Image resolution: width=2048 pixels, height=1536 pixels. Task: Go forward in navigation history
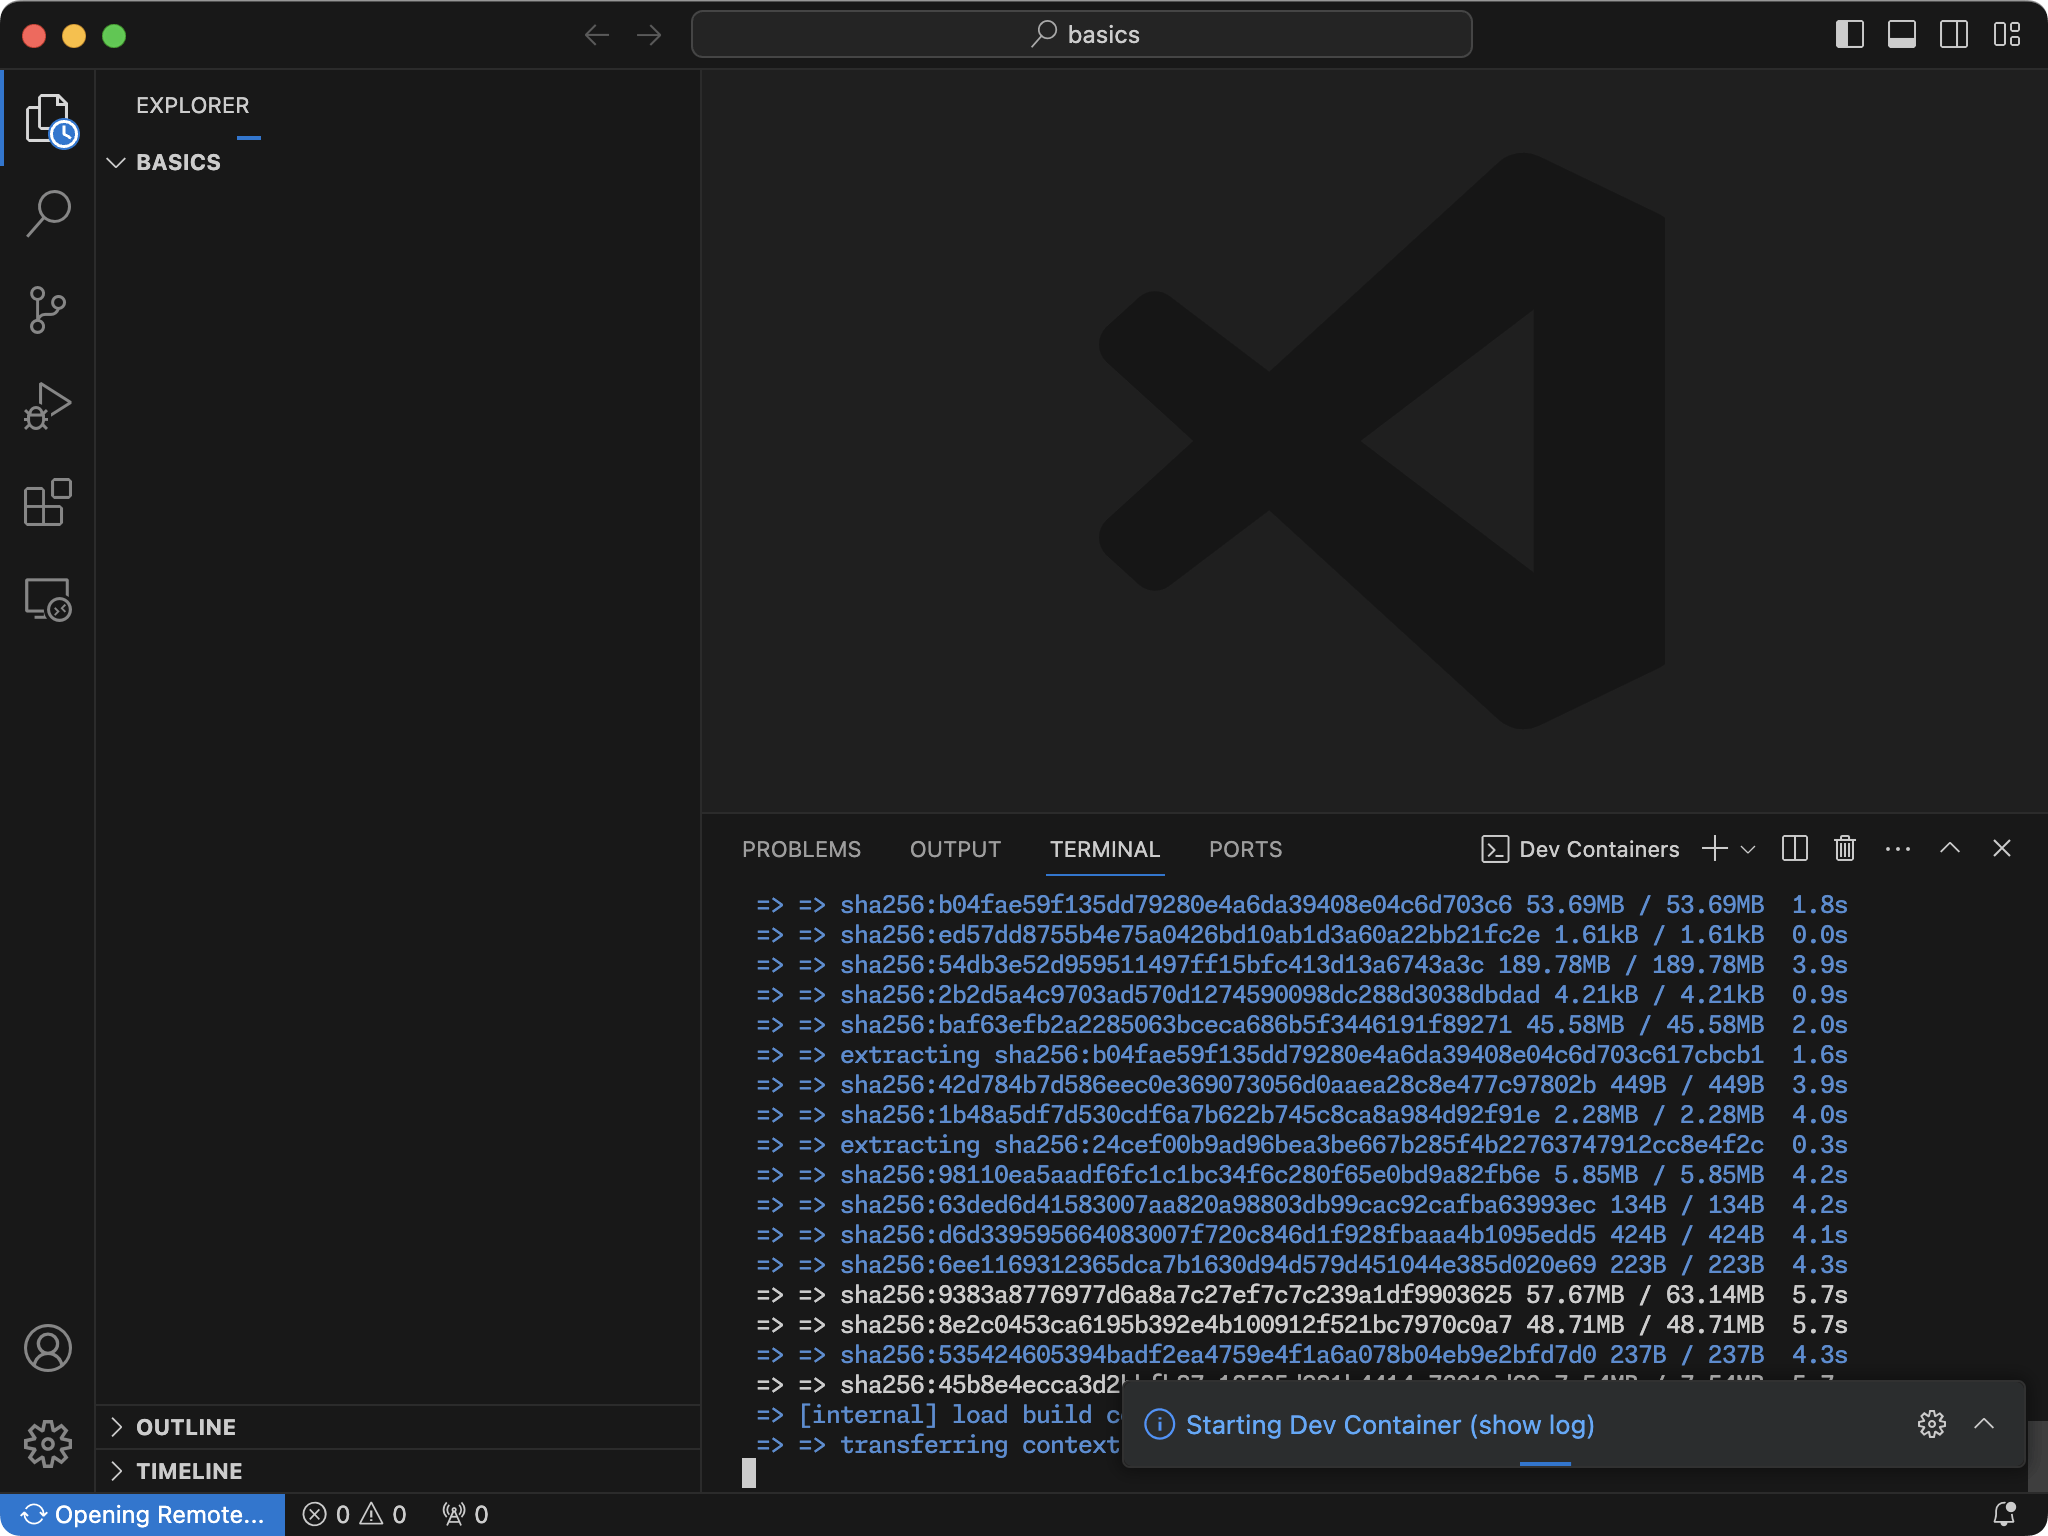click(x=649, y=35)
